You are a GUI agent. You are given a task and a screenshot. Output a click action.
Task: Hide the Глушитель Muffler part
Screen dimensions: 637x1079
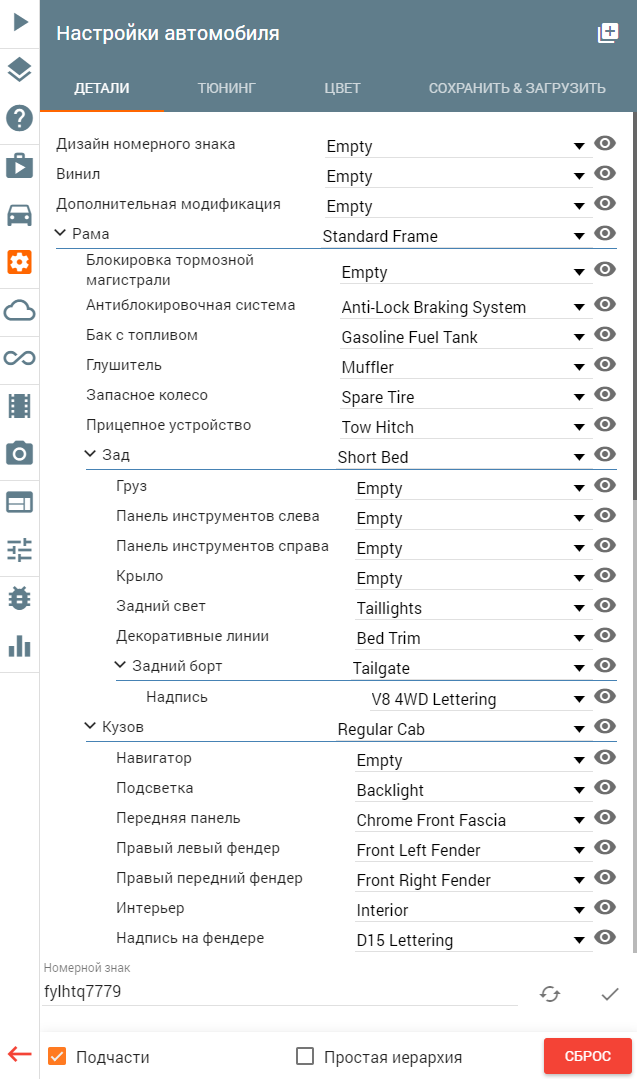(x=605, y=364)
